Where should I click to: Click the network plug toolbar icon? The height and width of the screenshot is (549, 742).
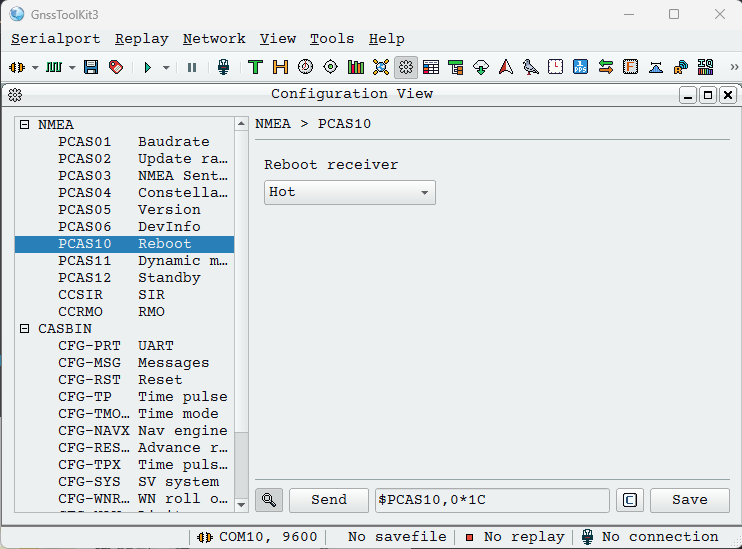(x=223, y=67)
